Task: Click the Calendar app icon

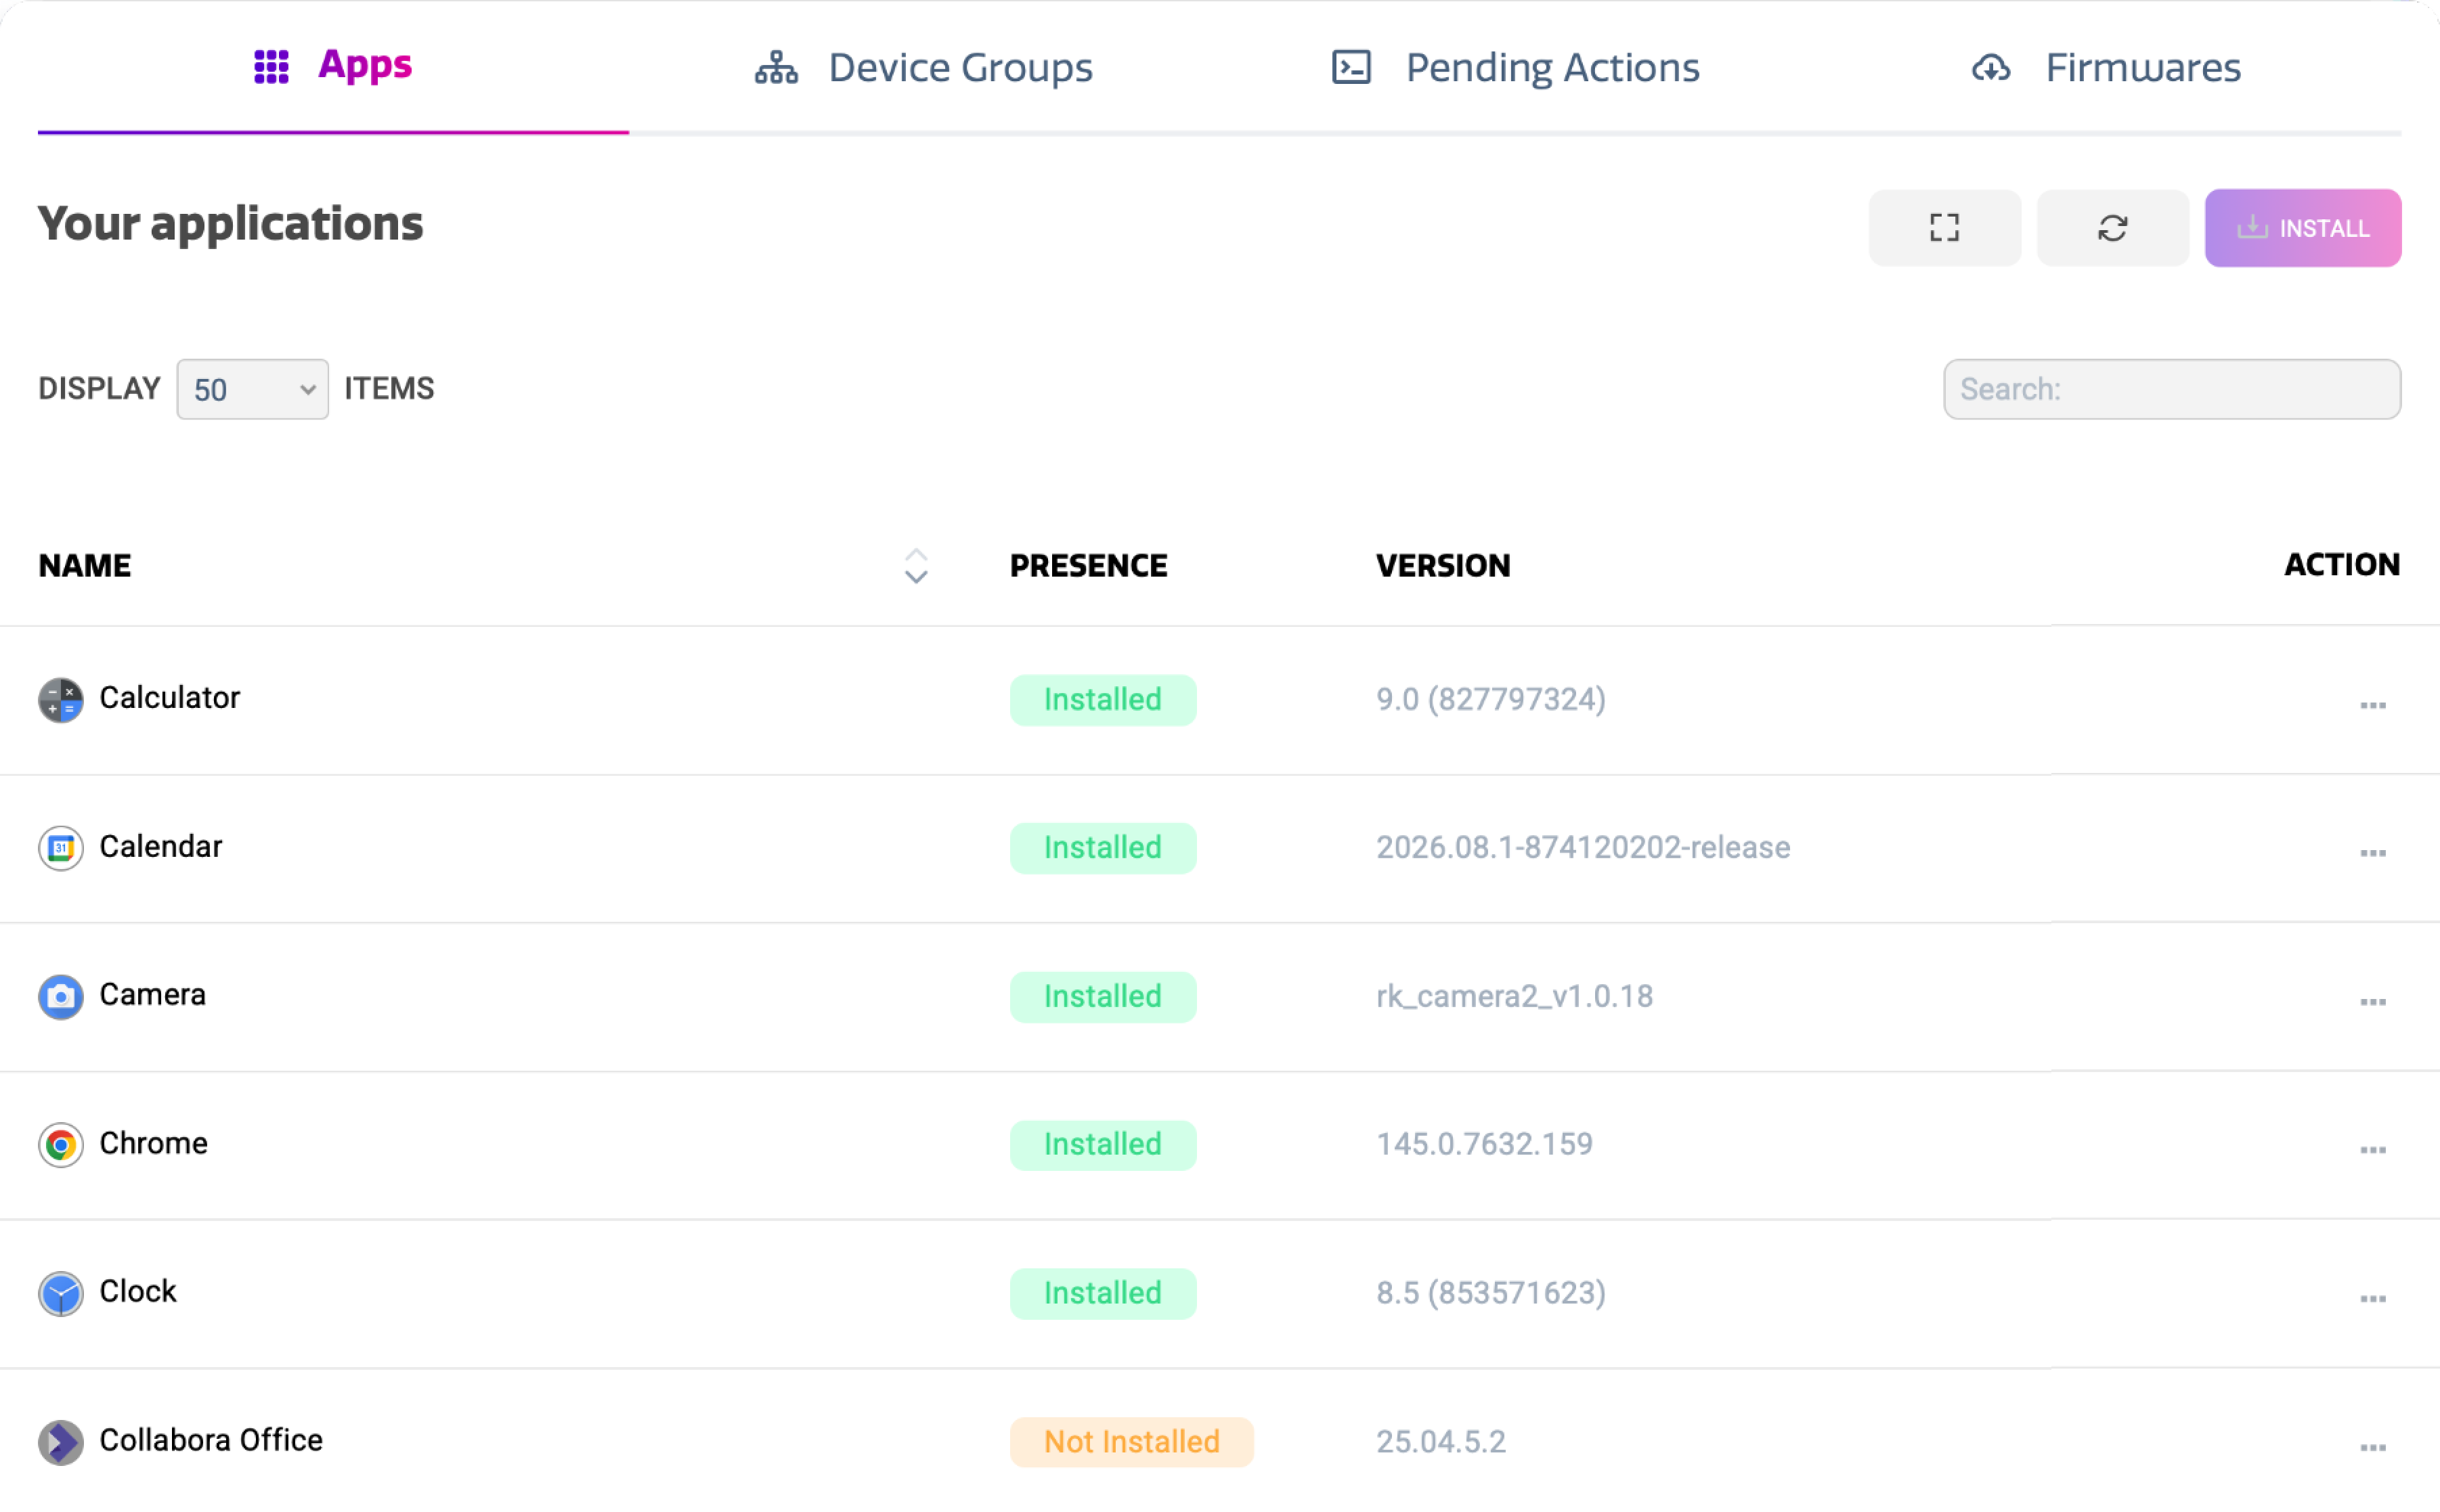Action: pos(61,848)
